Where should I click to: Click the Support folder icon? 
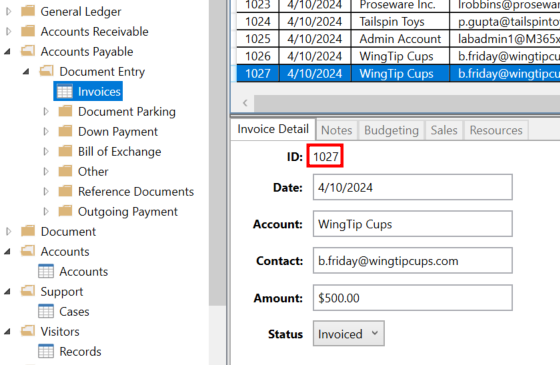pos(28,291)
